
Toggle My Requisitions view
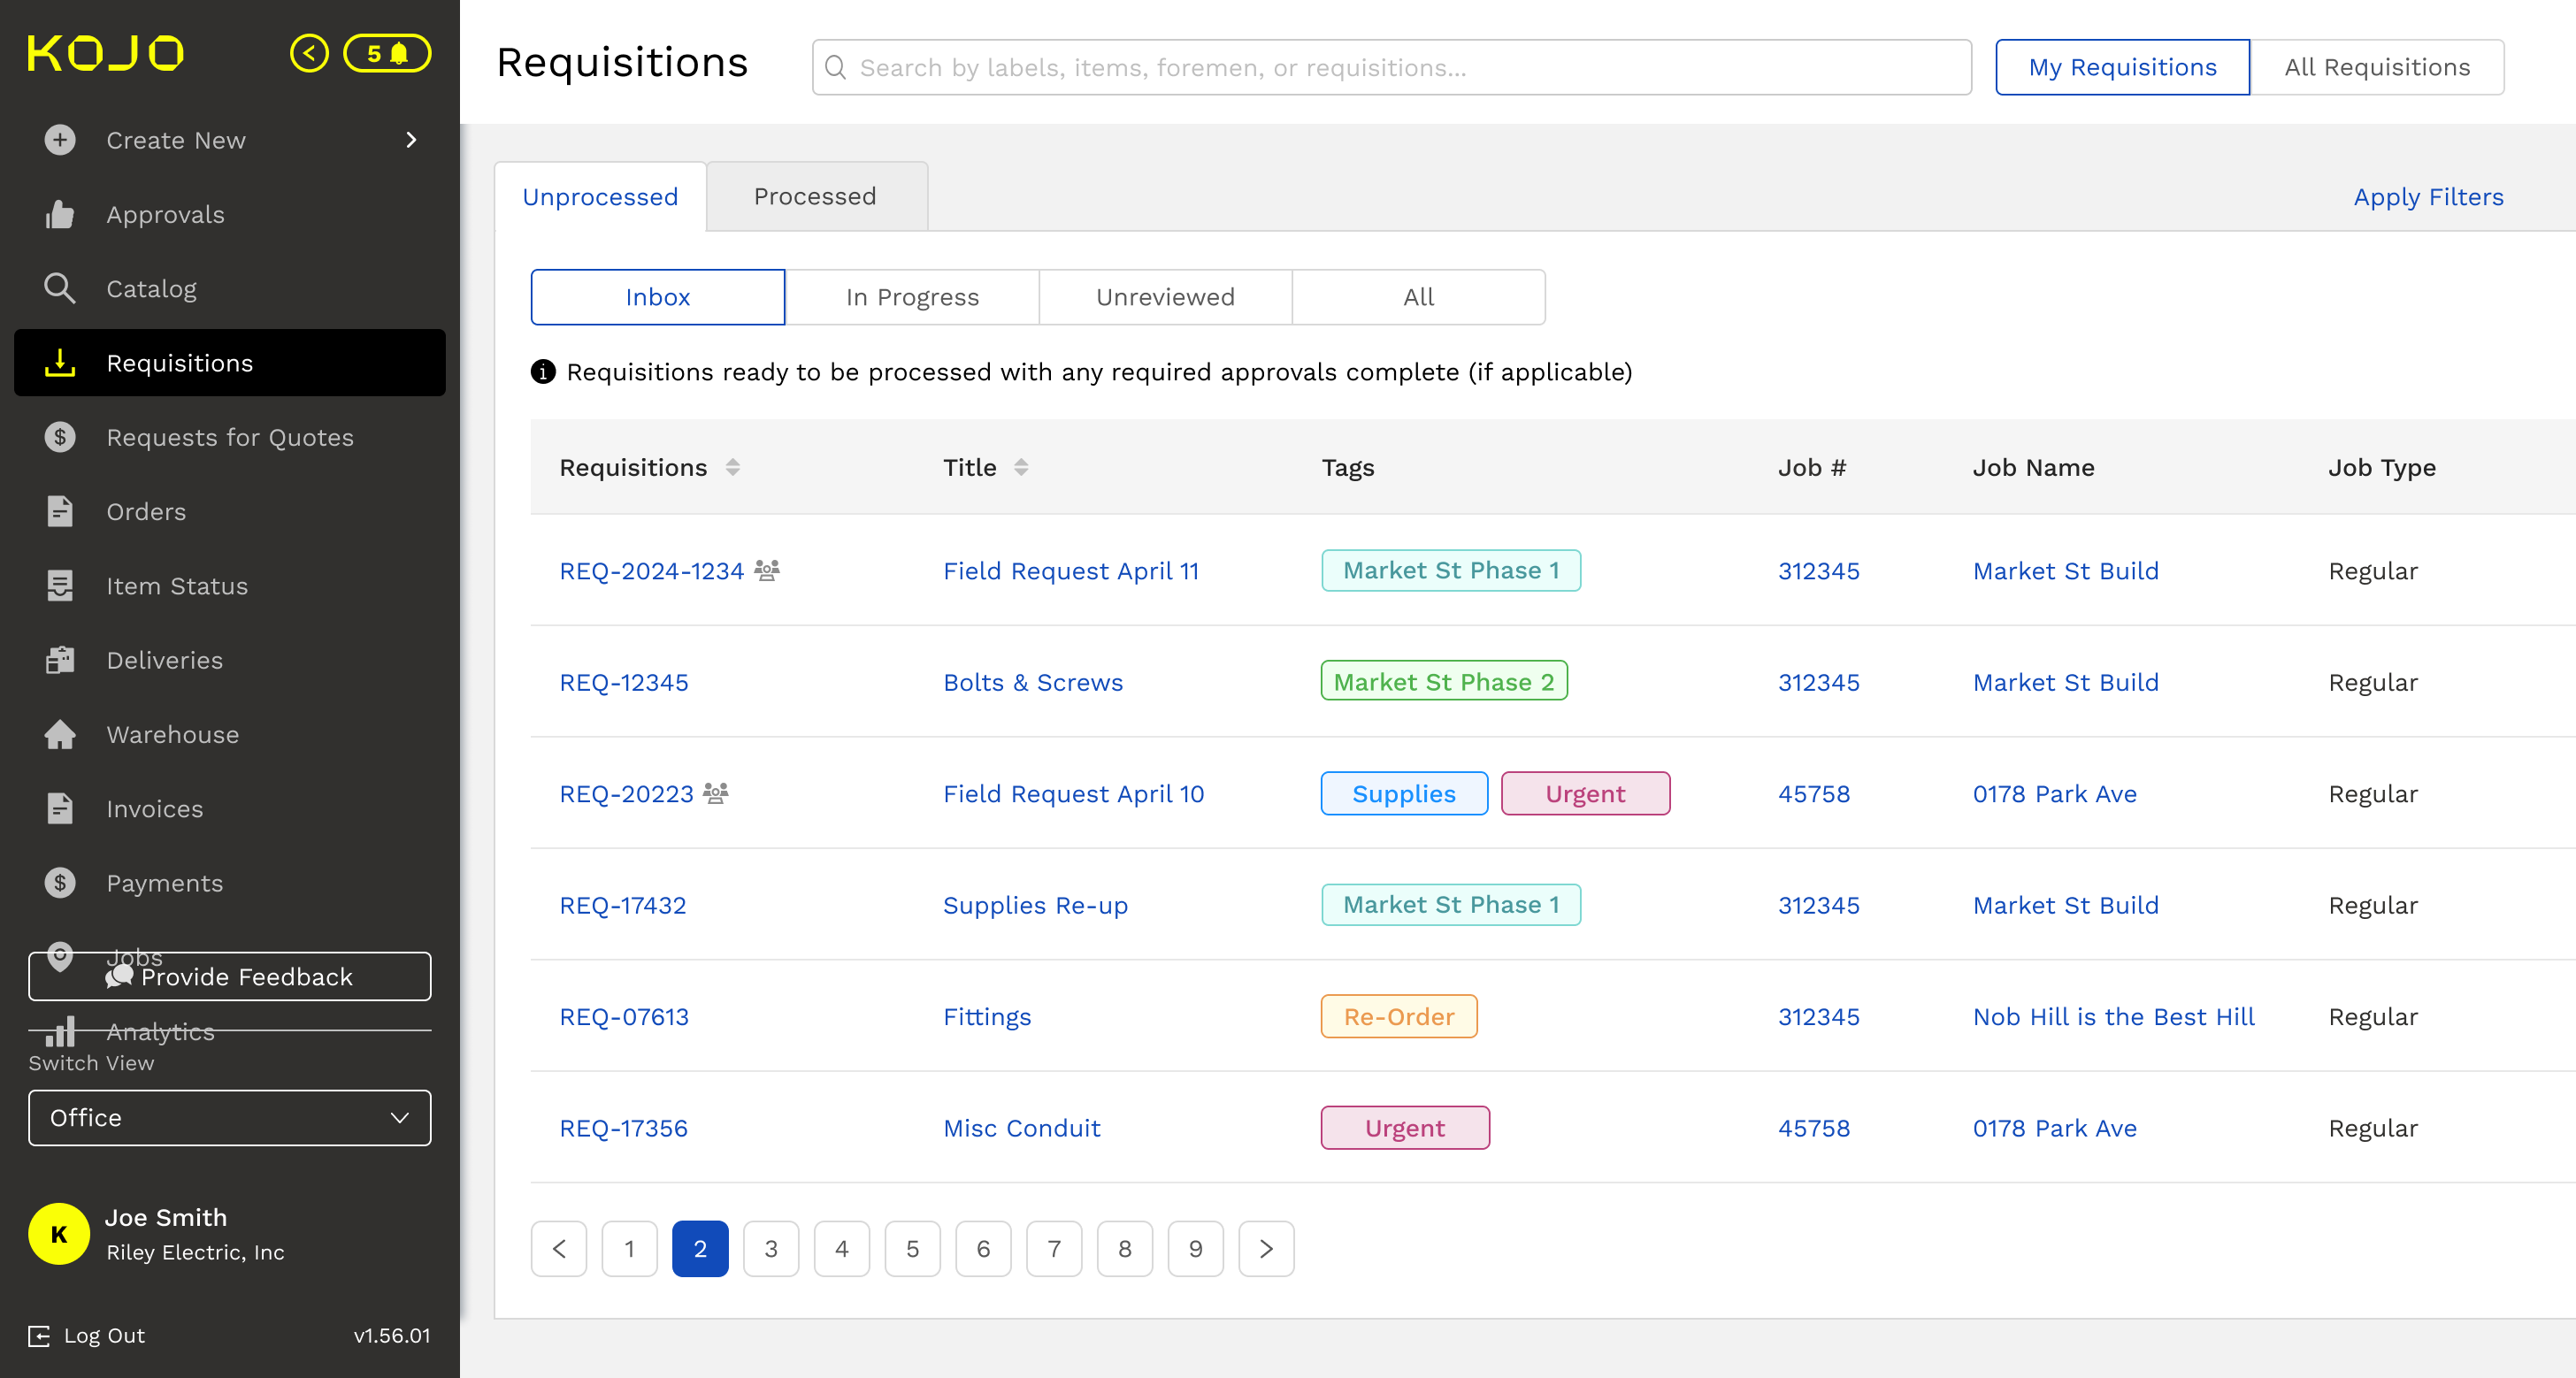point(2122,67)
